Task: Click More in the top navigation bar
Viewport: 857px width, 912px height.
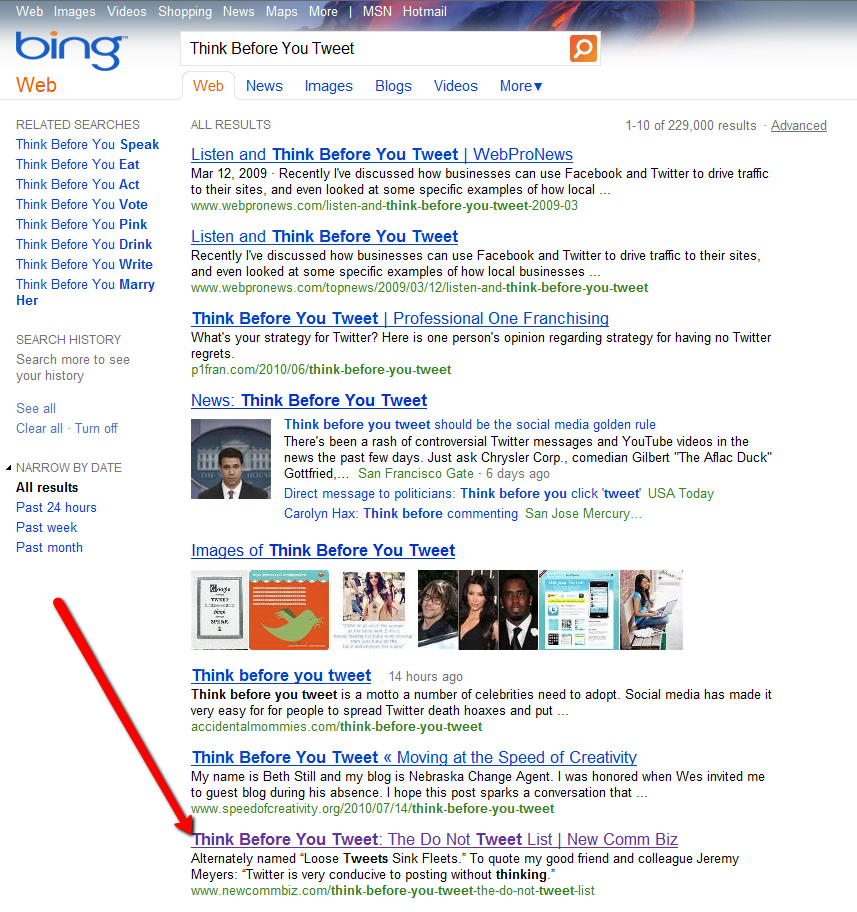Action: (x=323, y=11)
